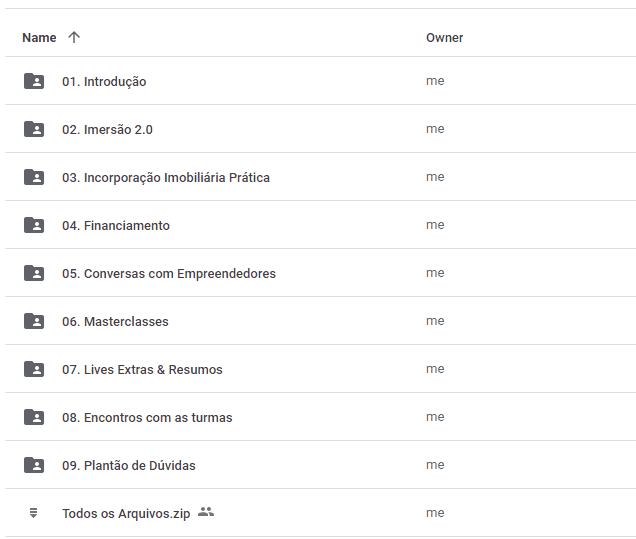Screen dimensions: 636x539
Task: Click the Name column header
Action: click(x=39, y=38)
